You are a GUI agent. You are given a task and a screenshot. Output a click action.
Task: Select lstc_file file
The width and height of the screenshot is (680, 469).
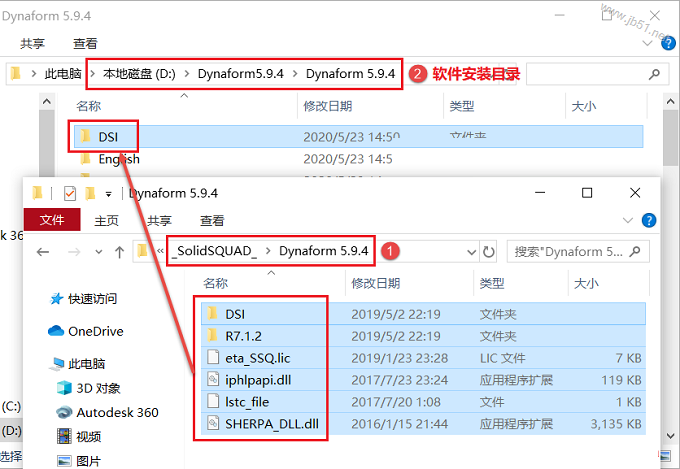pos(423,402)
